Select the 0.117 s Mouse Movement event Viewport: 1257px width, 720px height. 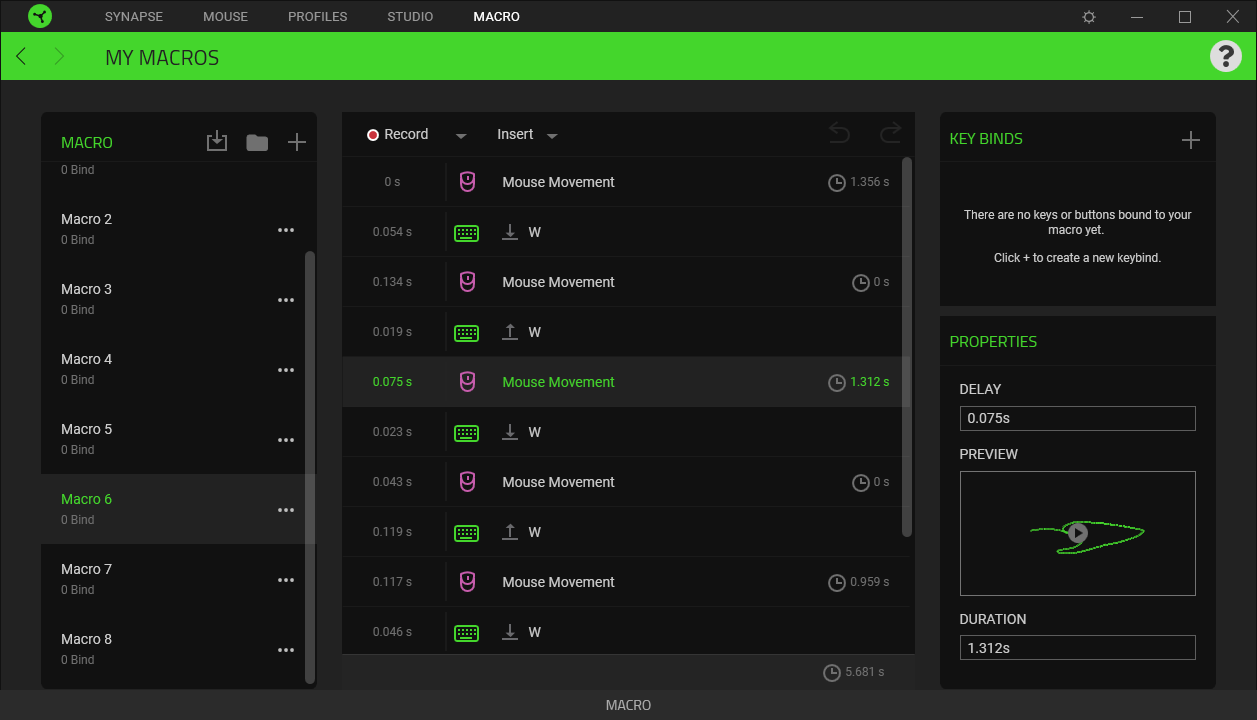tap(622, 582)
